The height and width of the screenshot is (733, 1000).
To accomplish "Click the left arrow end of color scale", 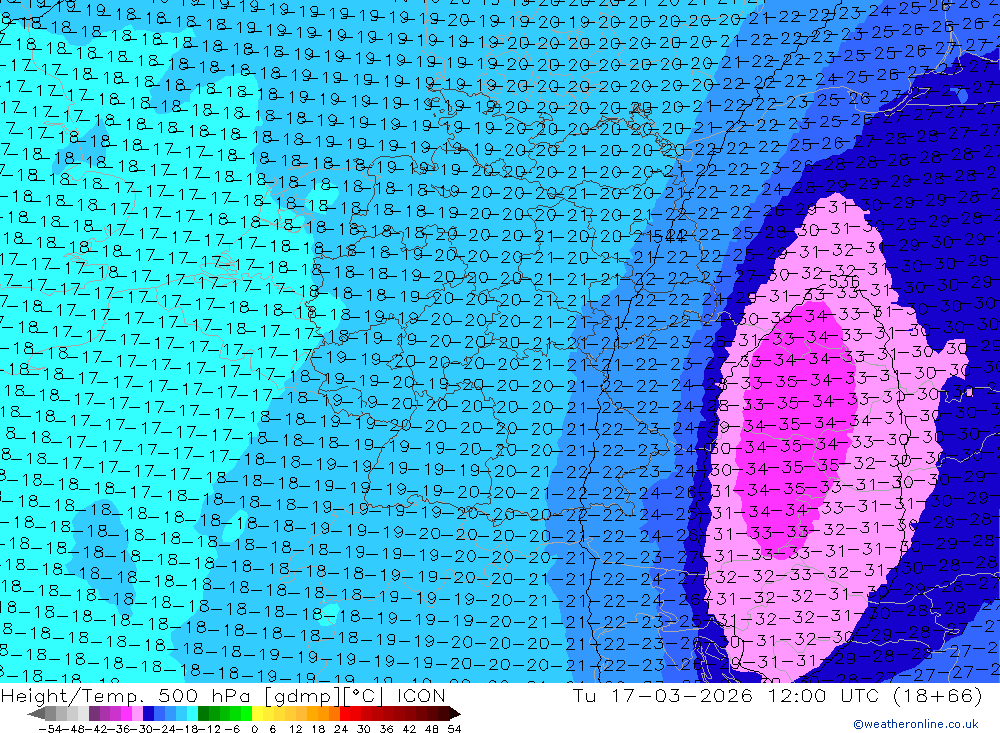I will [36, 713].
